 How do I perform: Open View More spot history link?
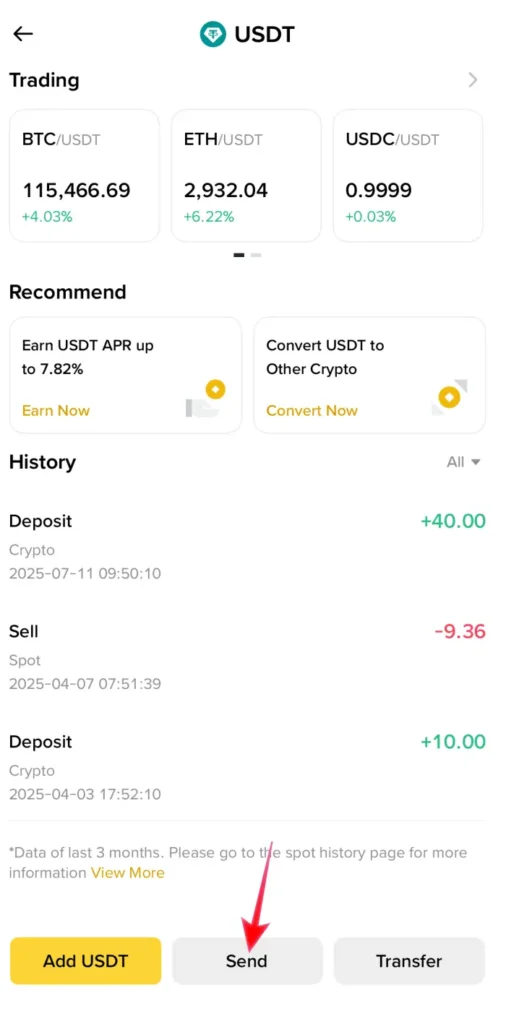point(127,873)
